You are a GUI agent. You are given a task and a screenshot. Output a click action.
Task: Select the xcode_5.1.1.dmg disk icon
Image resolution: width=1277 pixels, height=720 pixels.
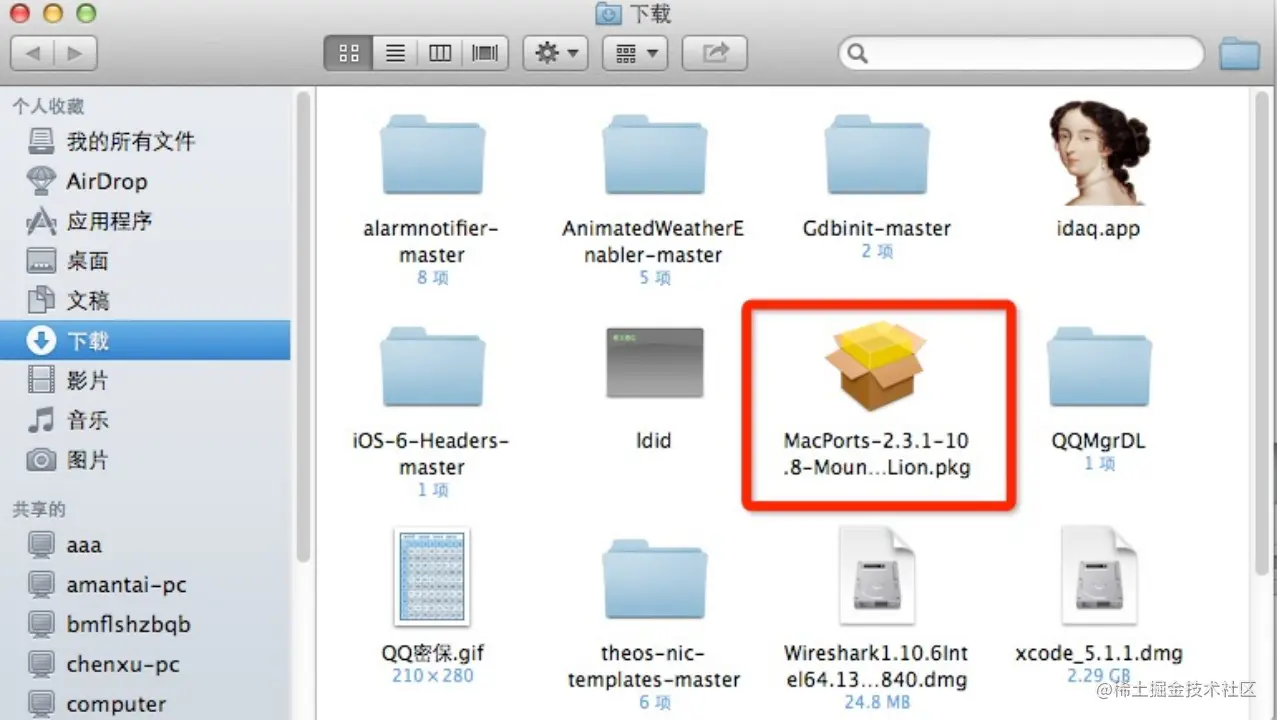1099,578
